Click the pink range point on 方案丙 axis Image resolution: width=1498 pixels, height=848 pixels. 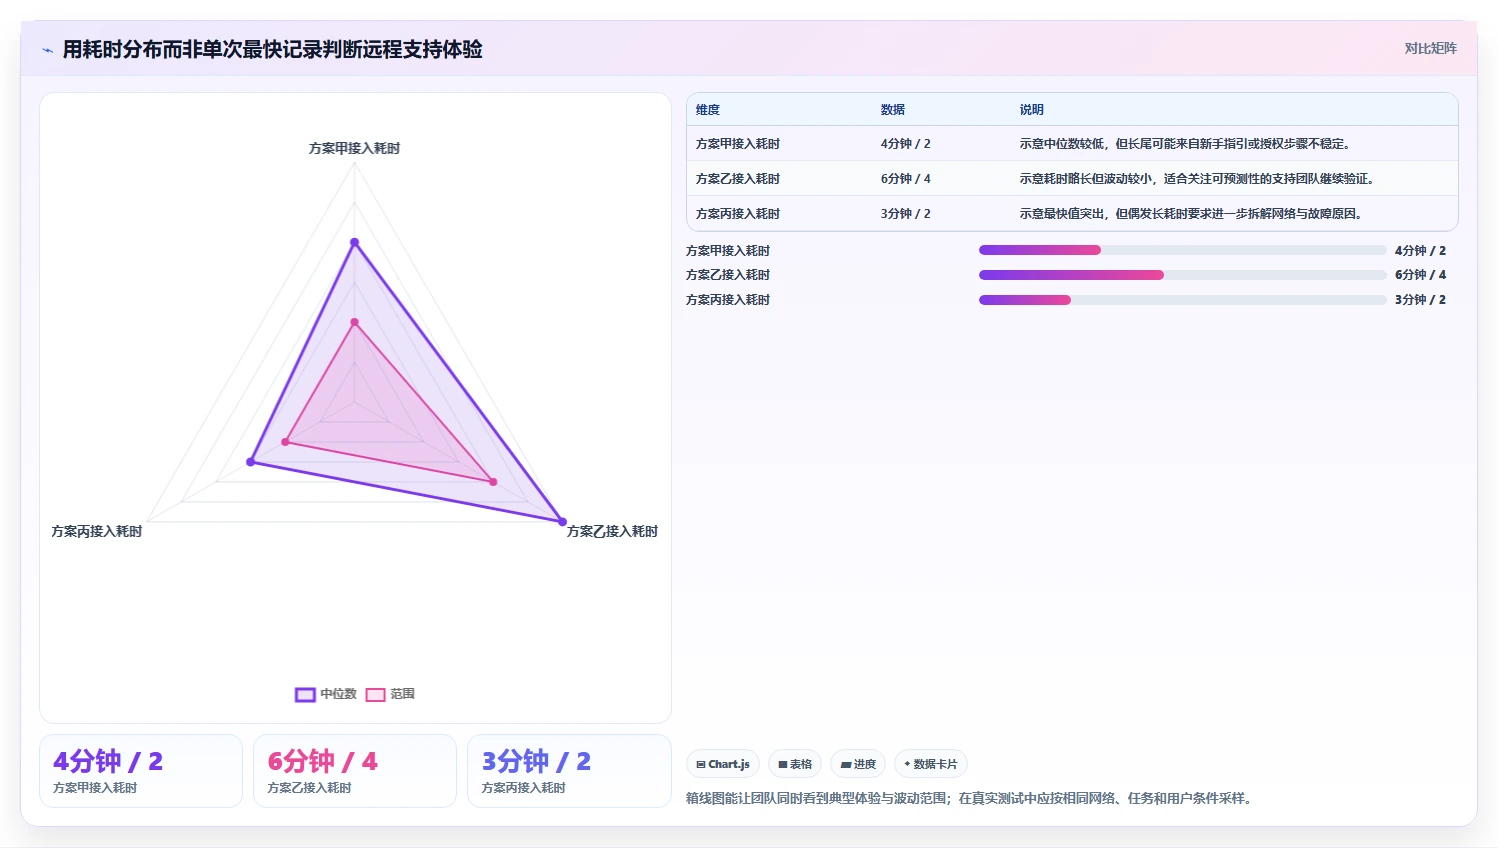pos(285,442)
